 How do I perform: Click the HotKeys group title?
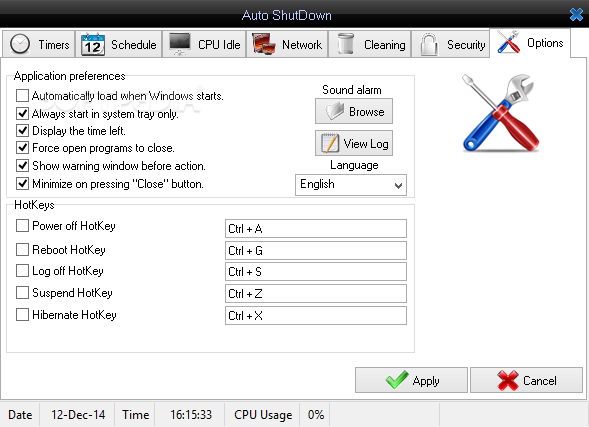tap(34, 205)
